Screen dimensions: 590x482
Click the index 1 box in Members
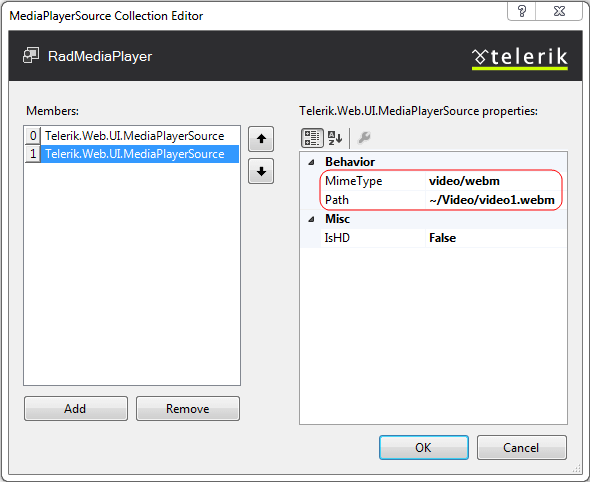[33, 154]
